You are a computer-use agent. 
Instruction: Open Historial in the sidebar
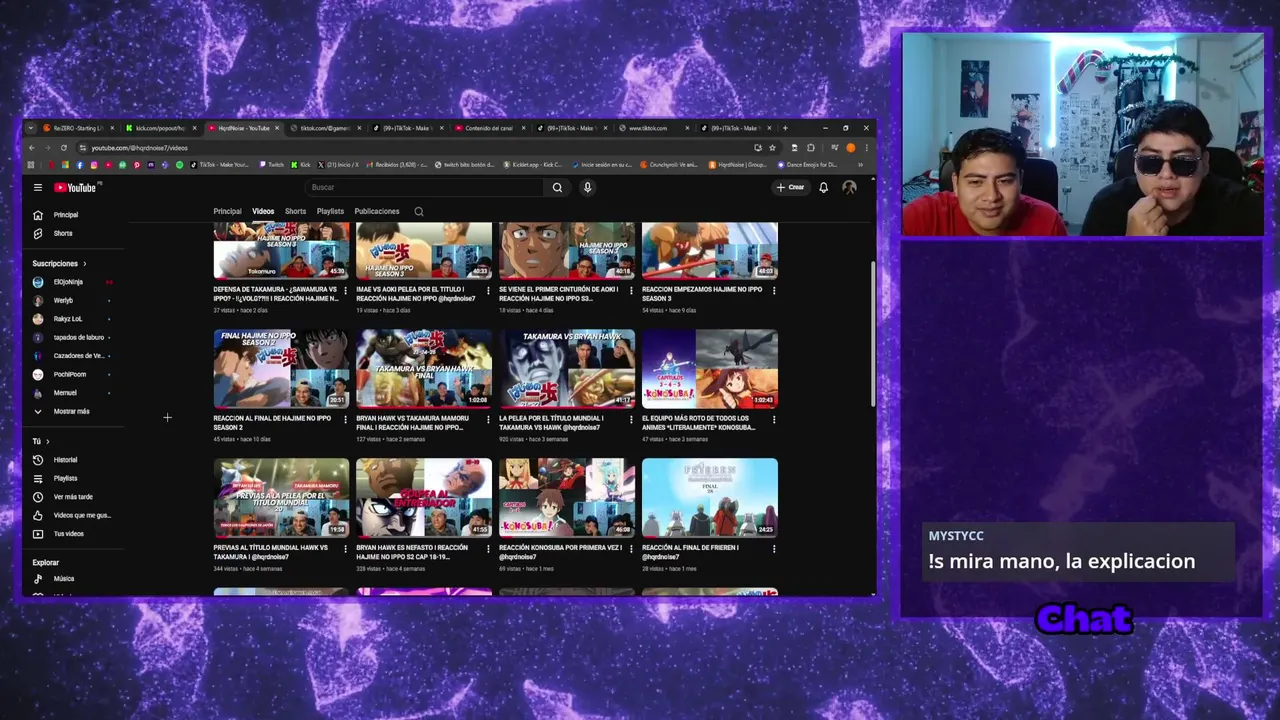pos(75,460)
